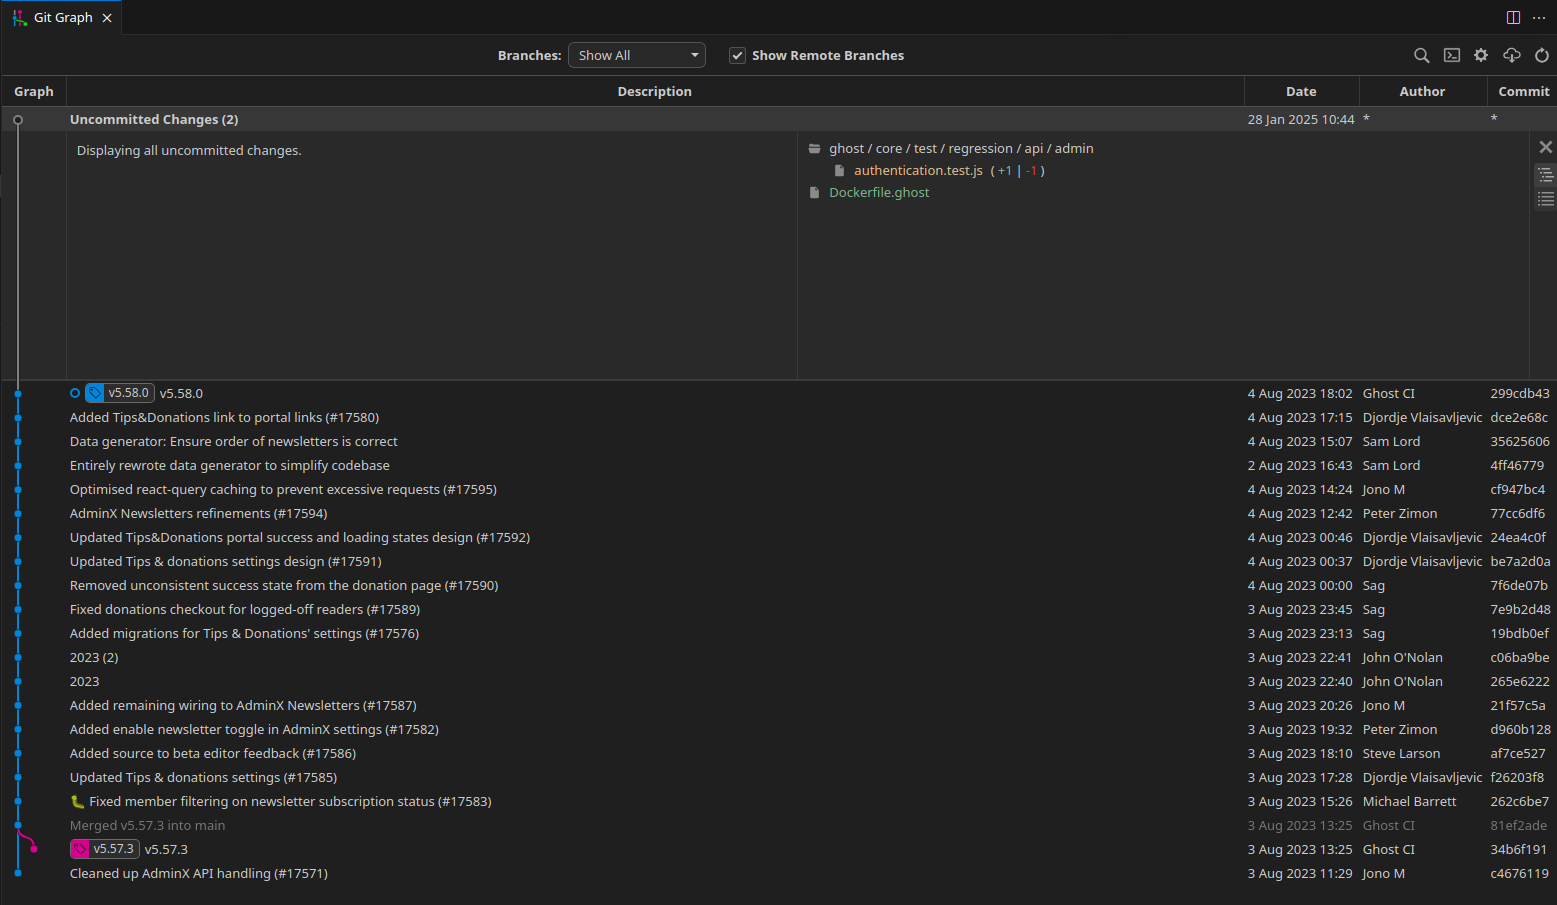The width and height of the screenshot is (1557, 905).
Task: Click the blue v5.58.0 tag label
Action: click(x=120, y=393)
